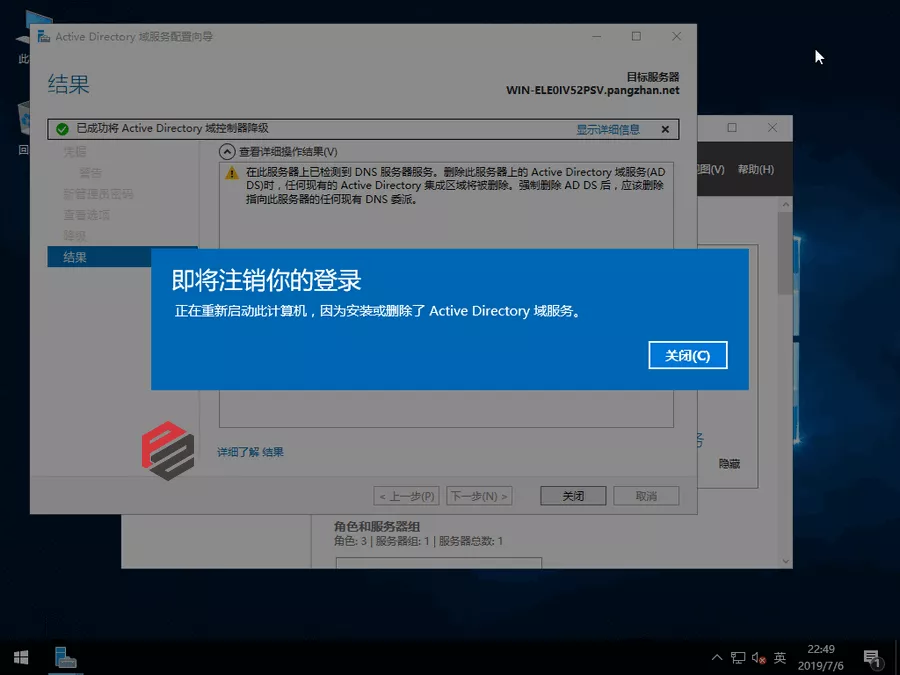Select the 结果 step in wizard sidebar
900x675 pixels.
pos(75,257)
